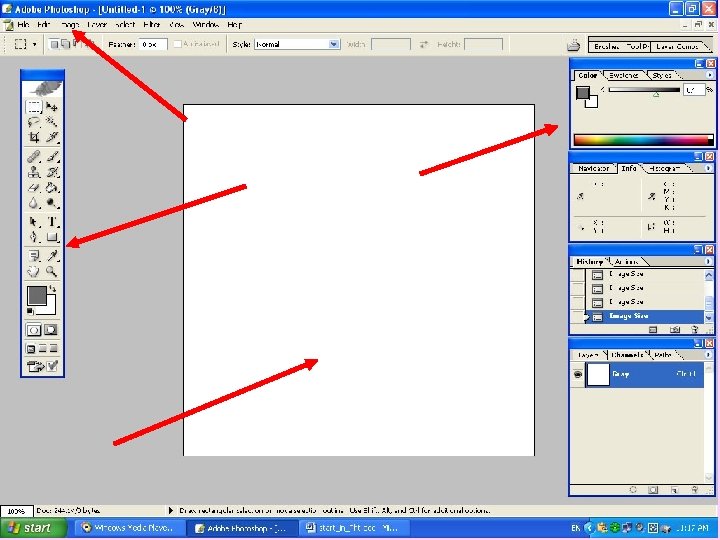Open the Style dropdown showing Normal
The image size is (720, 540).
click(x=334, y=44)
